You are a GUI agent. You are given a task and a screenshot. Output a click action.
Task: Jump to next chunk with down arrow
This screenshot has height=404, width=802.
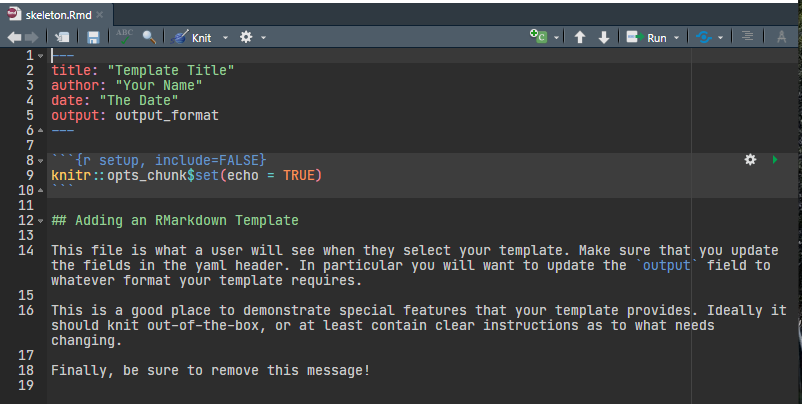tap(604, 37)
